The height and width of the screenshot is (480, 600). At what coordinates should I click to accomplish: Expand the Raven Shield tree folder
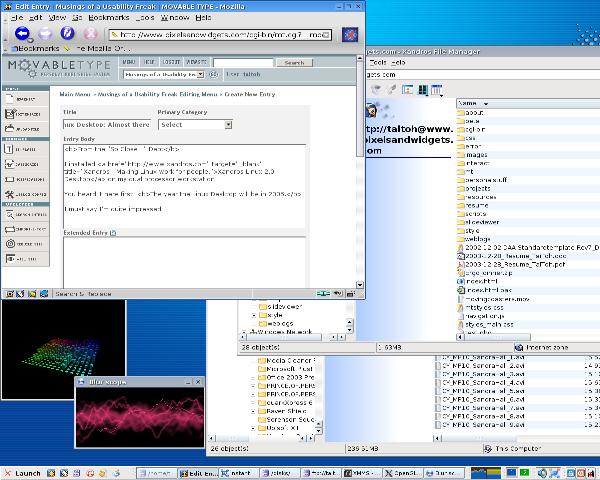(x=253, y=411)
